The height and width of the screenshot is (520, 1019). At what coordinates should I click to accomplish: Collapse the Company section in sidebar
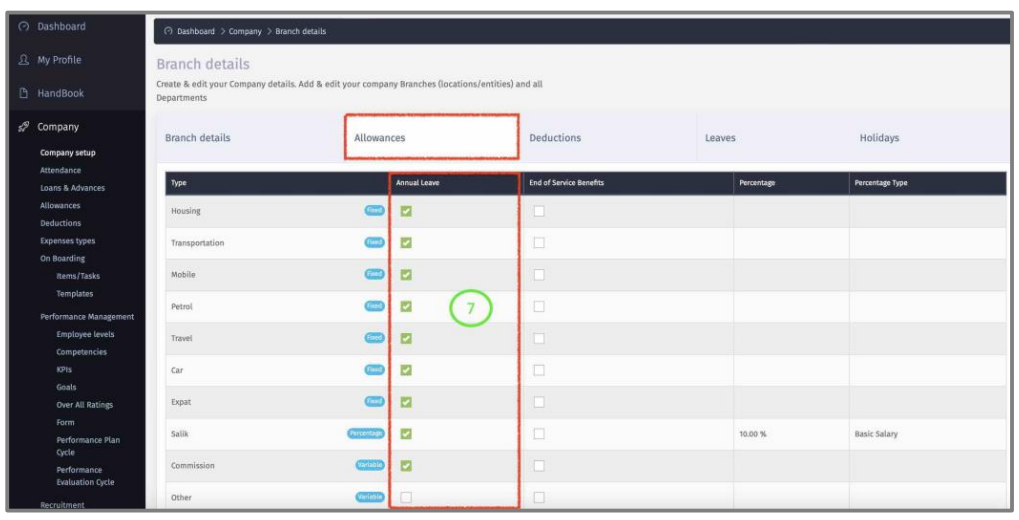point(58,127)
